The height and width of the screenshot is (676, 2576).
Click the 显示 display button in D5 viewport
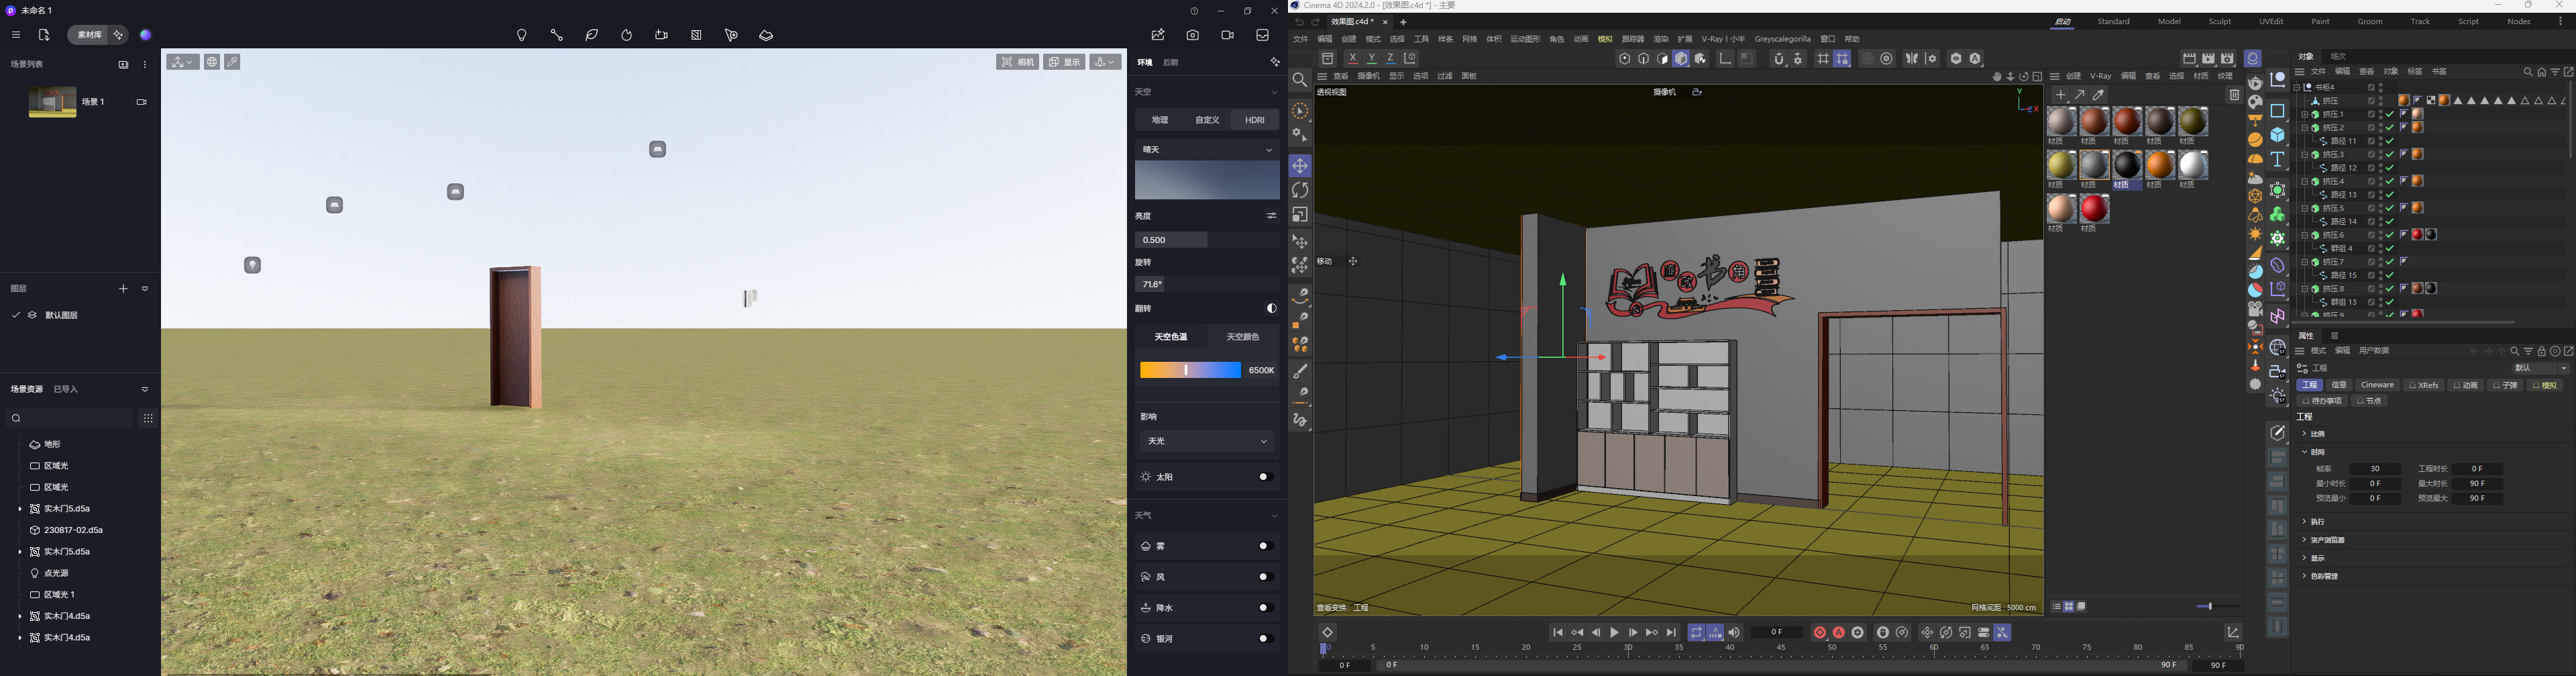pyautogui.click(x=1065, y=62)
